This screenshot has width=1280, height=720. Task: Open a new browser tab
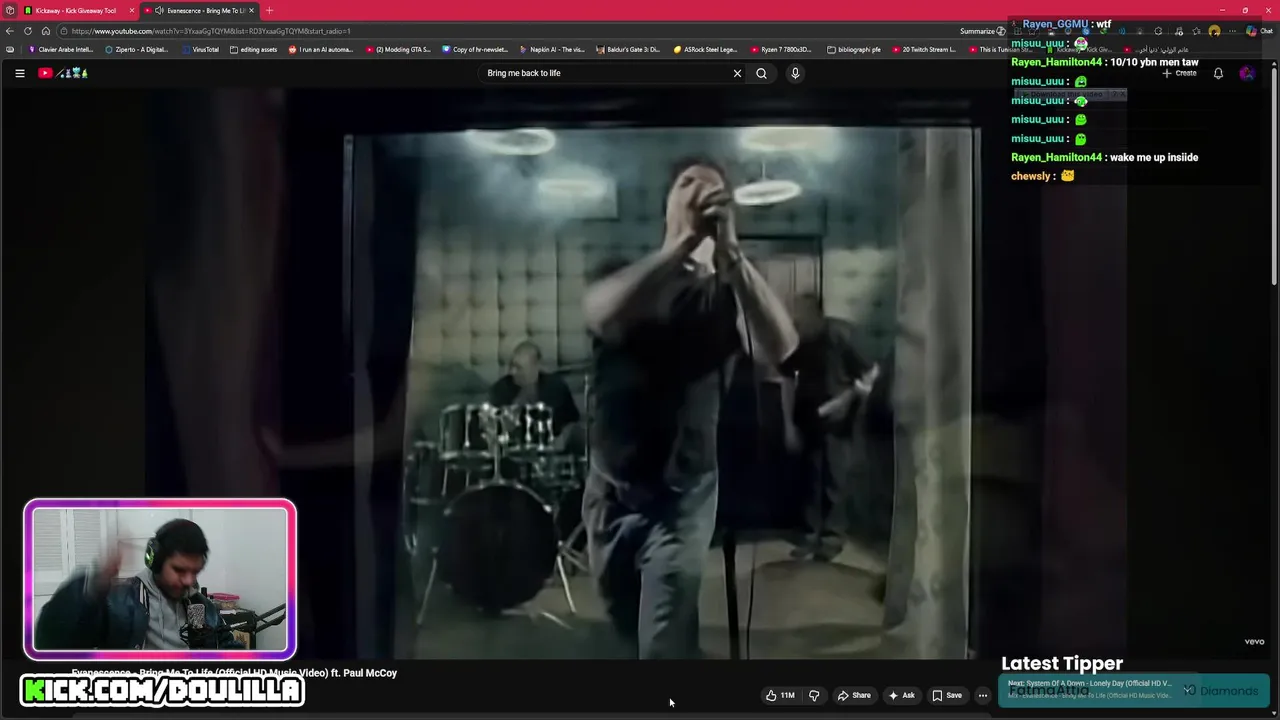click(x=269, y=10)
